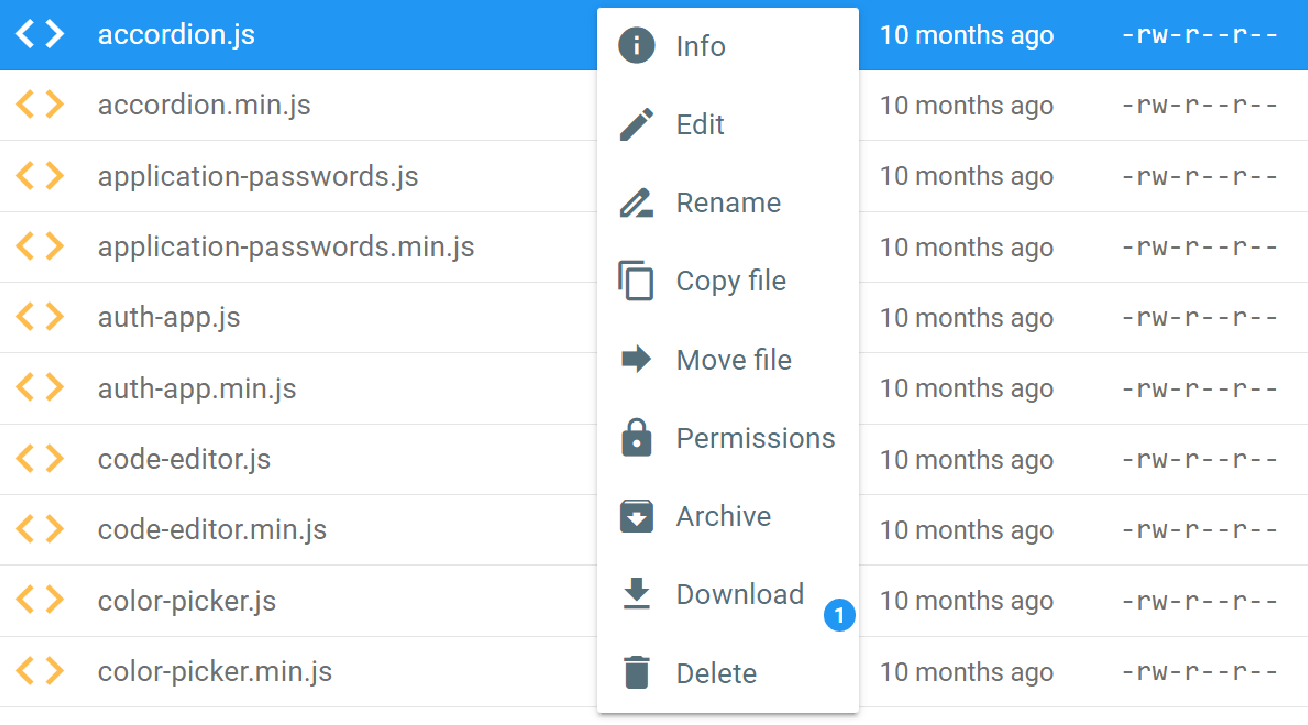Screen dimensions: 1308x725
Task: Click the padlock Permissions icon
Action: point(637,437)
